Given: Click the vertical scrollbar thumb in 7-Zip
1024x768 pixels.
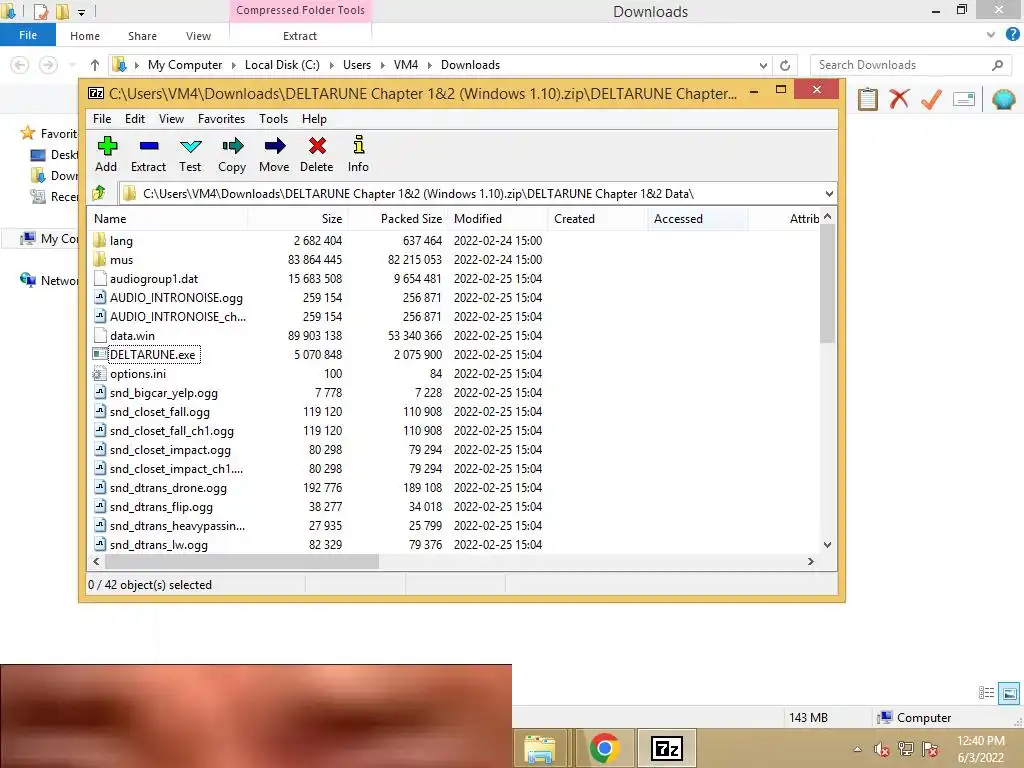Looking at the screenshot, I should tap(827, 283).
